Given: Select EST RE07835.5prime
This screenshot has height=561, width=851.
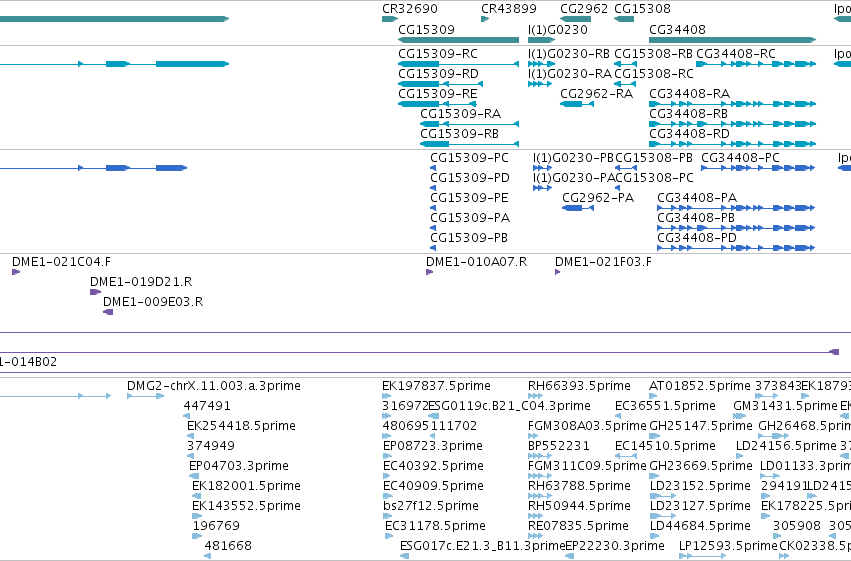Looking at the screenshot, I should coord(538,537).
